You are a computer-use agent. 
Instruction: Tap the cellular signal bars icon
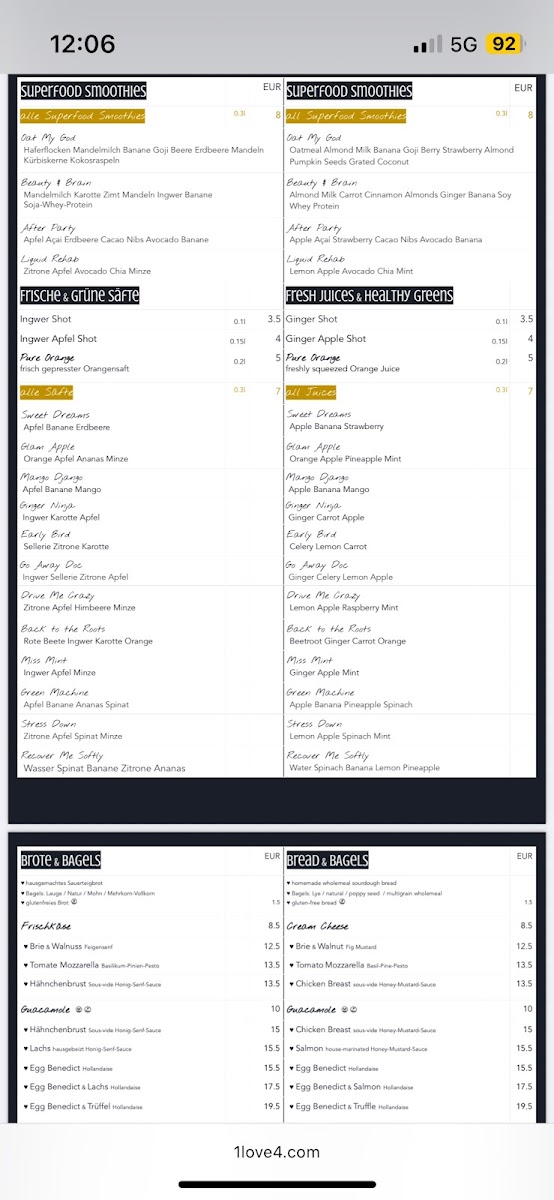coord(427,45)
